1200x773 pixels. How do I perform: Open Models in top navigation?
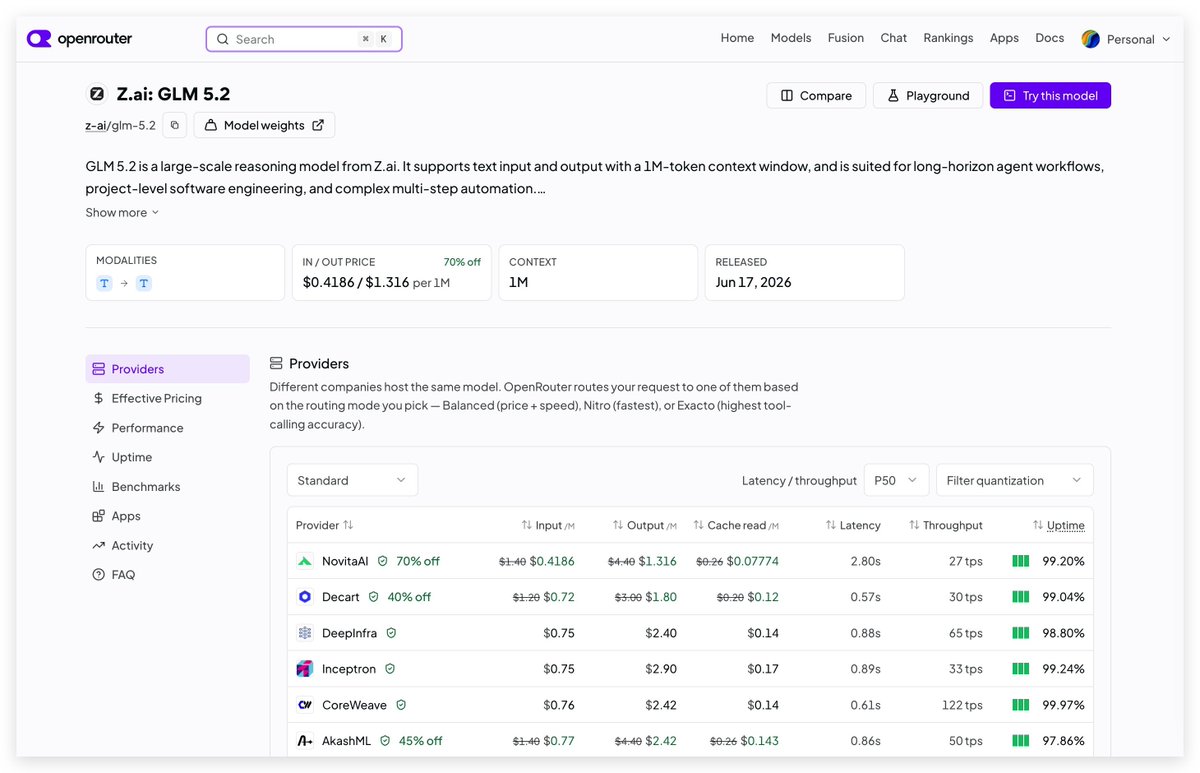tap(791, 38)
